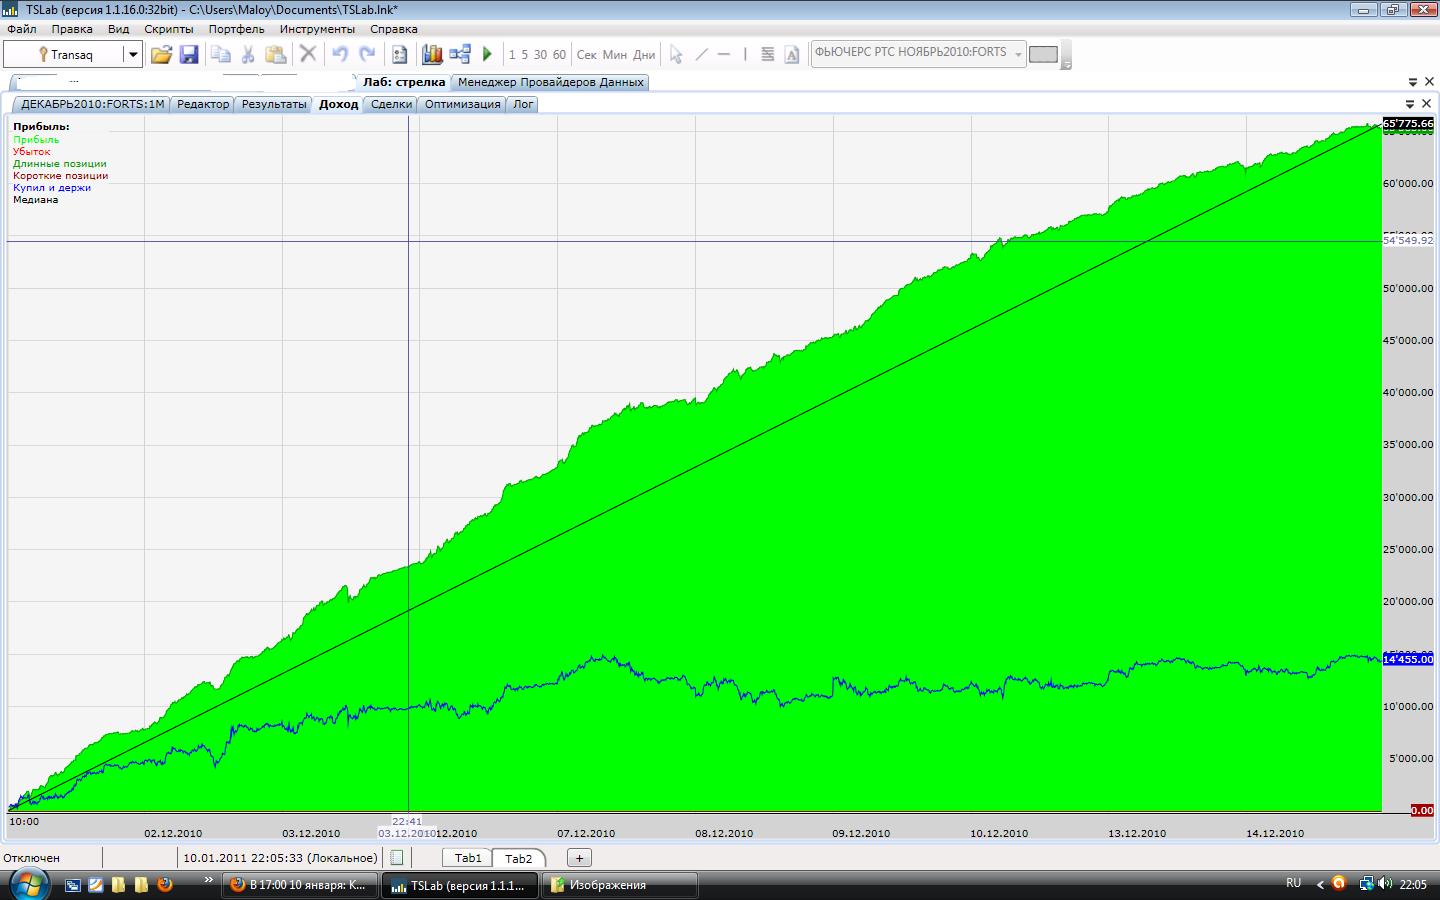Viewport: 1440px width, 900px height.
Task: Toggle the 'Мин' timeframe unit
Action: 615,55
